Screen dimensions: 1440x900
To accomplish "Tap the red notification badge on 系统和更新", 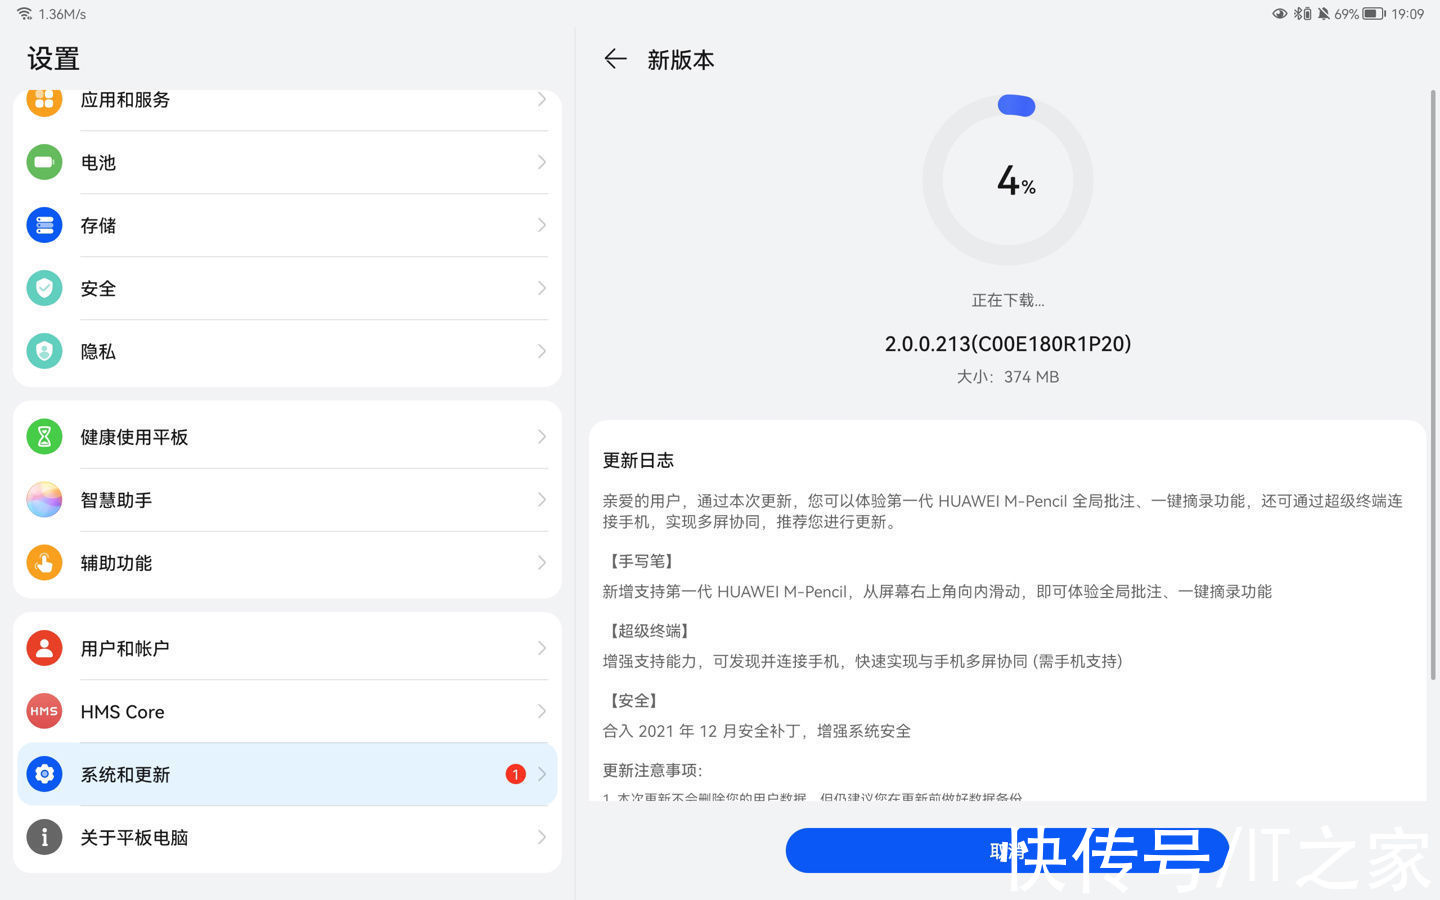I will [x=515, y=774].
